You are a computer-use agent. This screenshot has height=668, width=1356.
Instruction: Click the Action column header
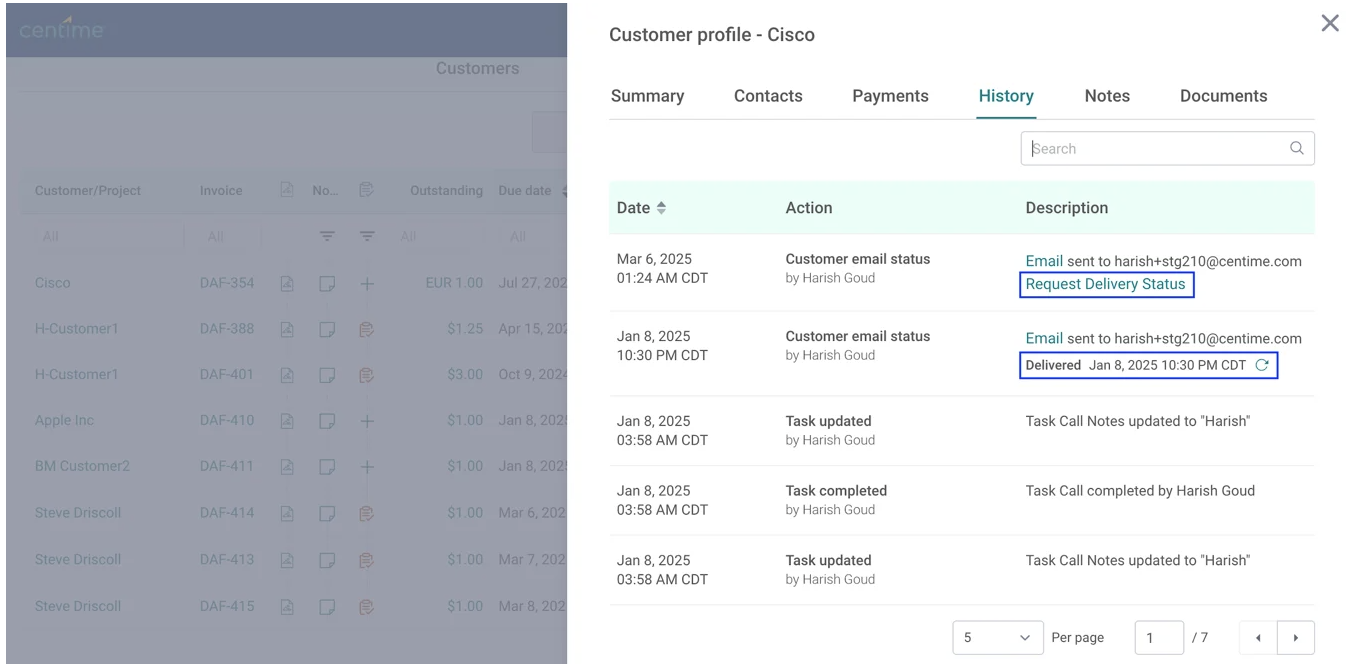tap(809, 208)
